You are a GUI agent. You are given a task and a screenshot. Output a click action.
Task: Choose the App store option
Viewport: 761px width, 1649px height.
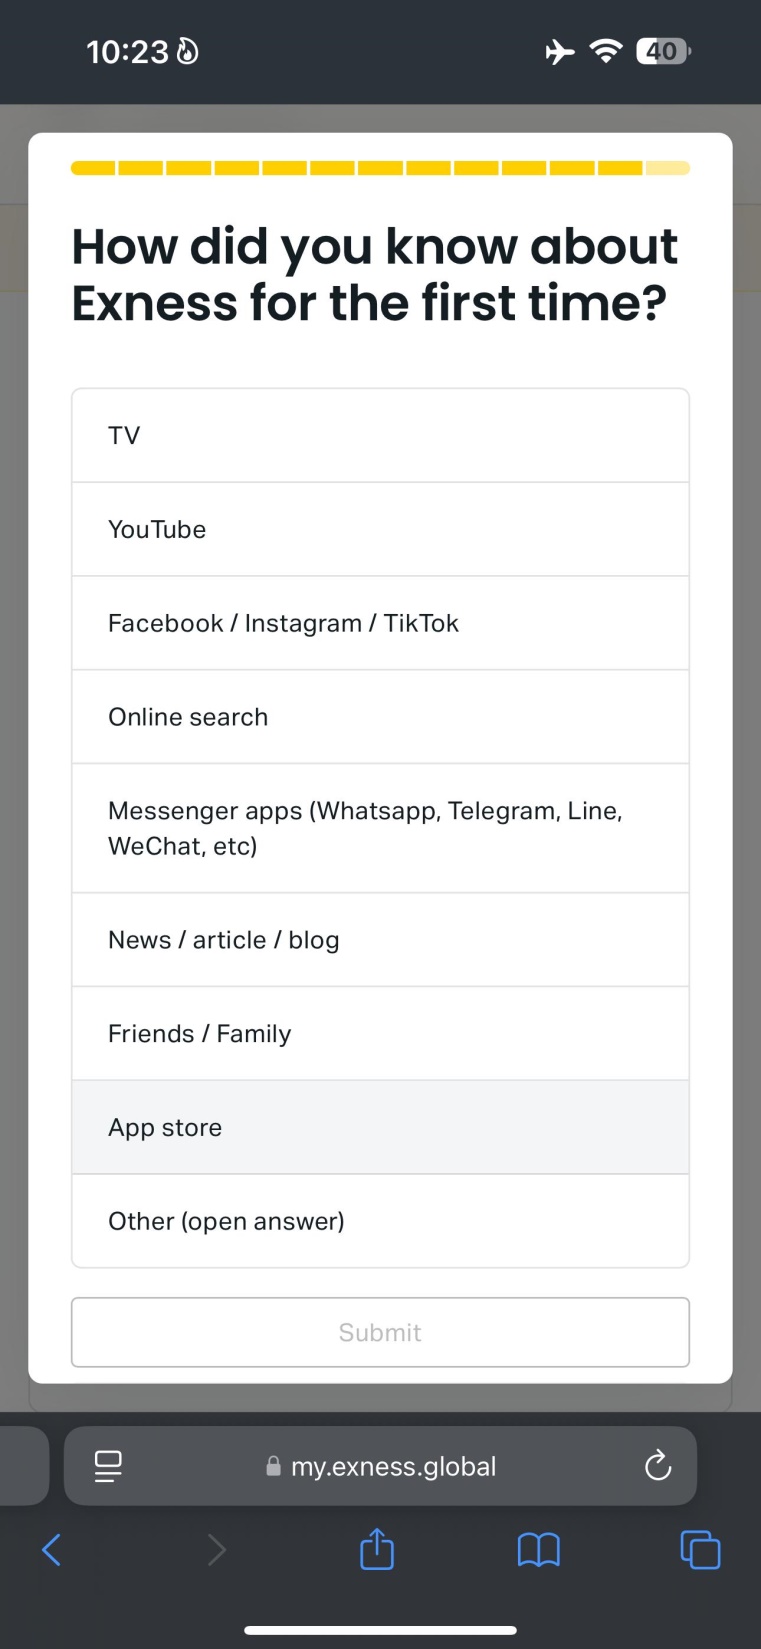pos(380,1127)
